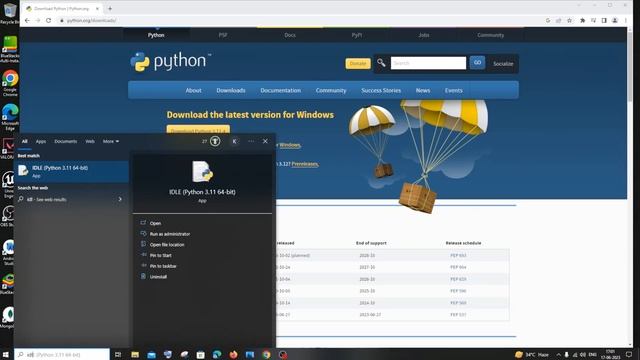Open Microsoft Store from the taskbar

click(x=200, y=354)
